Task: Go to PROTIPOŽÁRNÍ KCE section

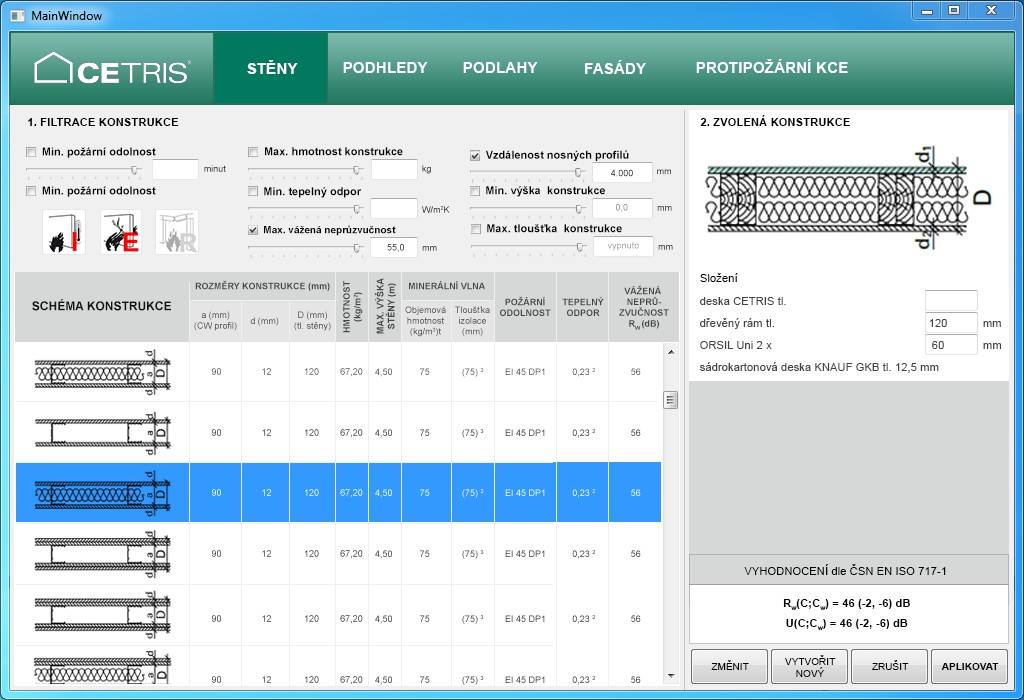Action: pos(771,68)
